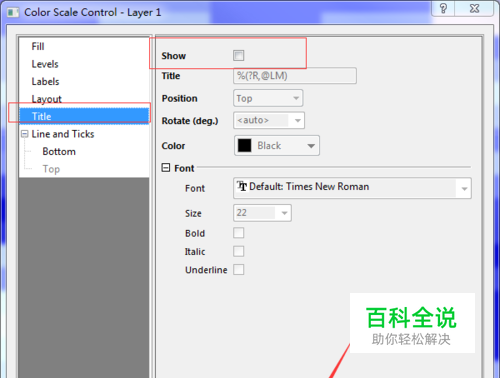Image resolution: width=500 pixels, height=378 pixels.
Task: Click the Rotate value field showing auto
Action: tap(261, 120)
